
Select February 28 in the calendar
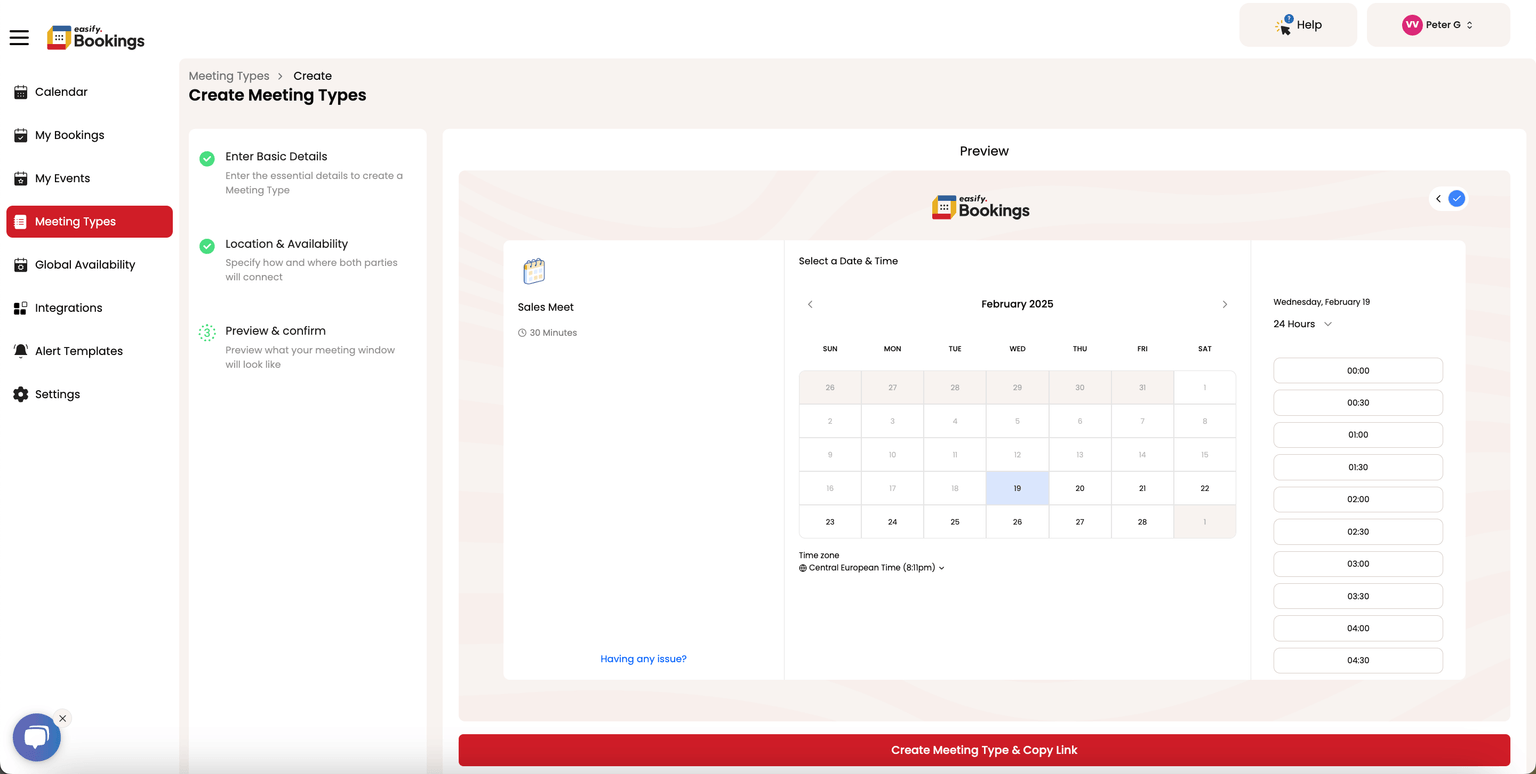[x=1142, y=522]
